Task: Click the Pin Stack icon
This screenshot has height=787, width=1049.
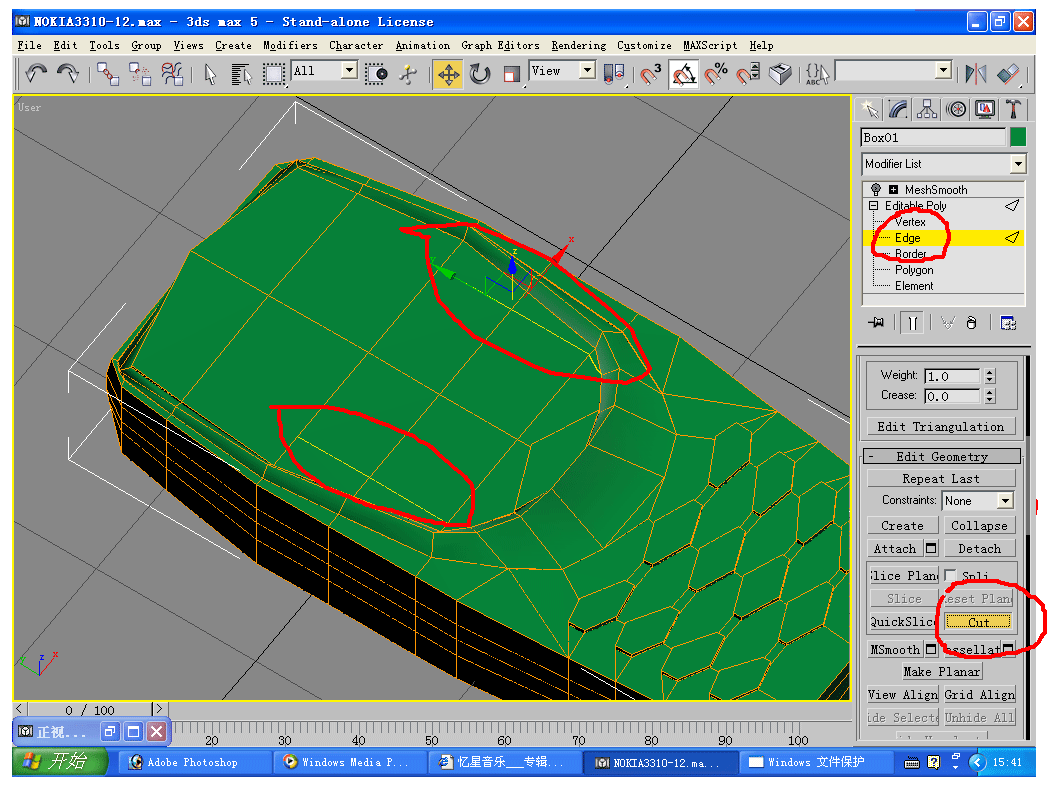Action: click(x=877, y=322)
